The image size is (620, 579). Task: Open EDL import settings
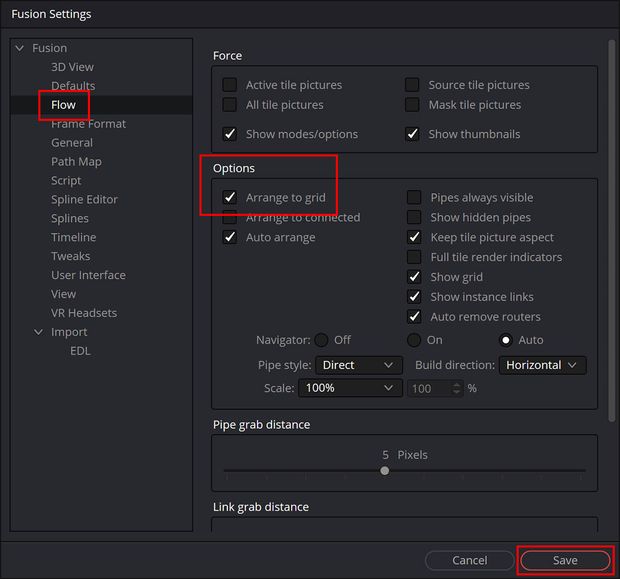80,351
